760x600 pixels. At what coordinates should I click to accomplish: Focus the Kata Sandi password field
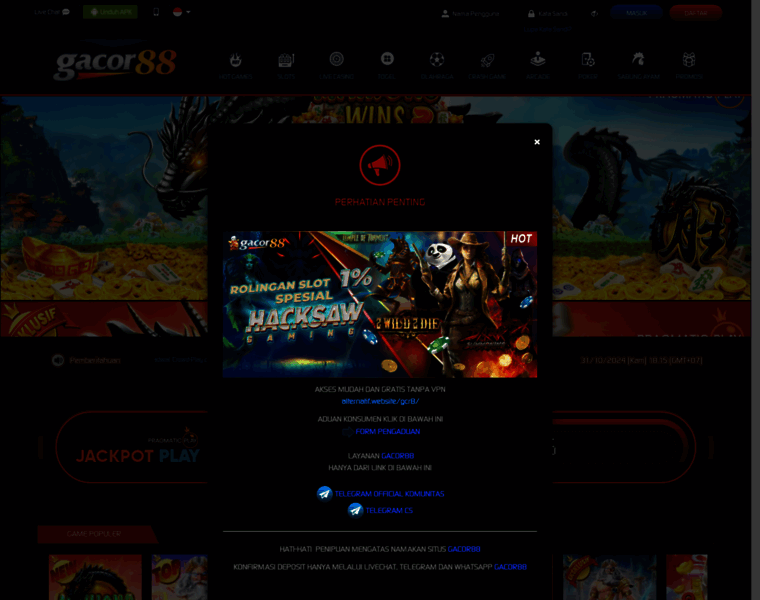coord(553,14)
